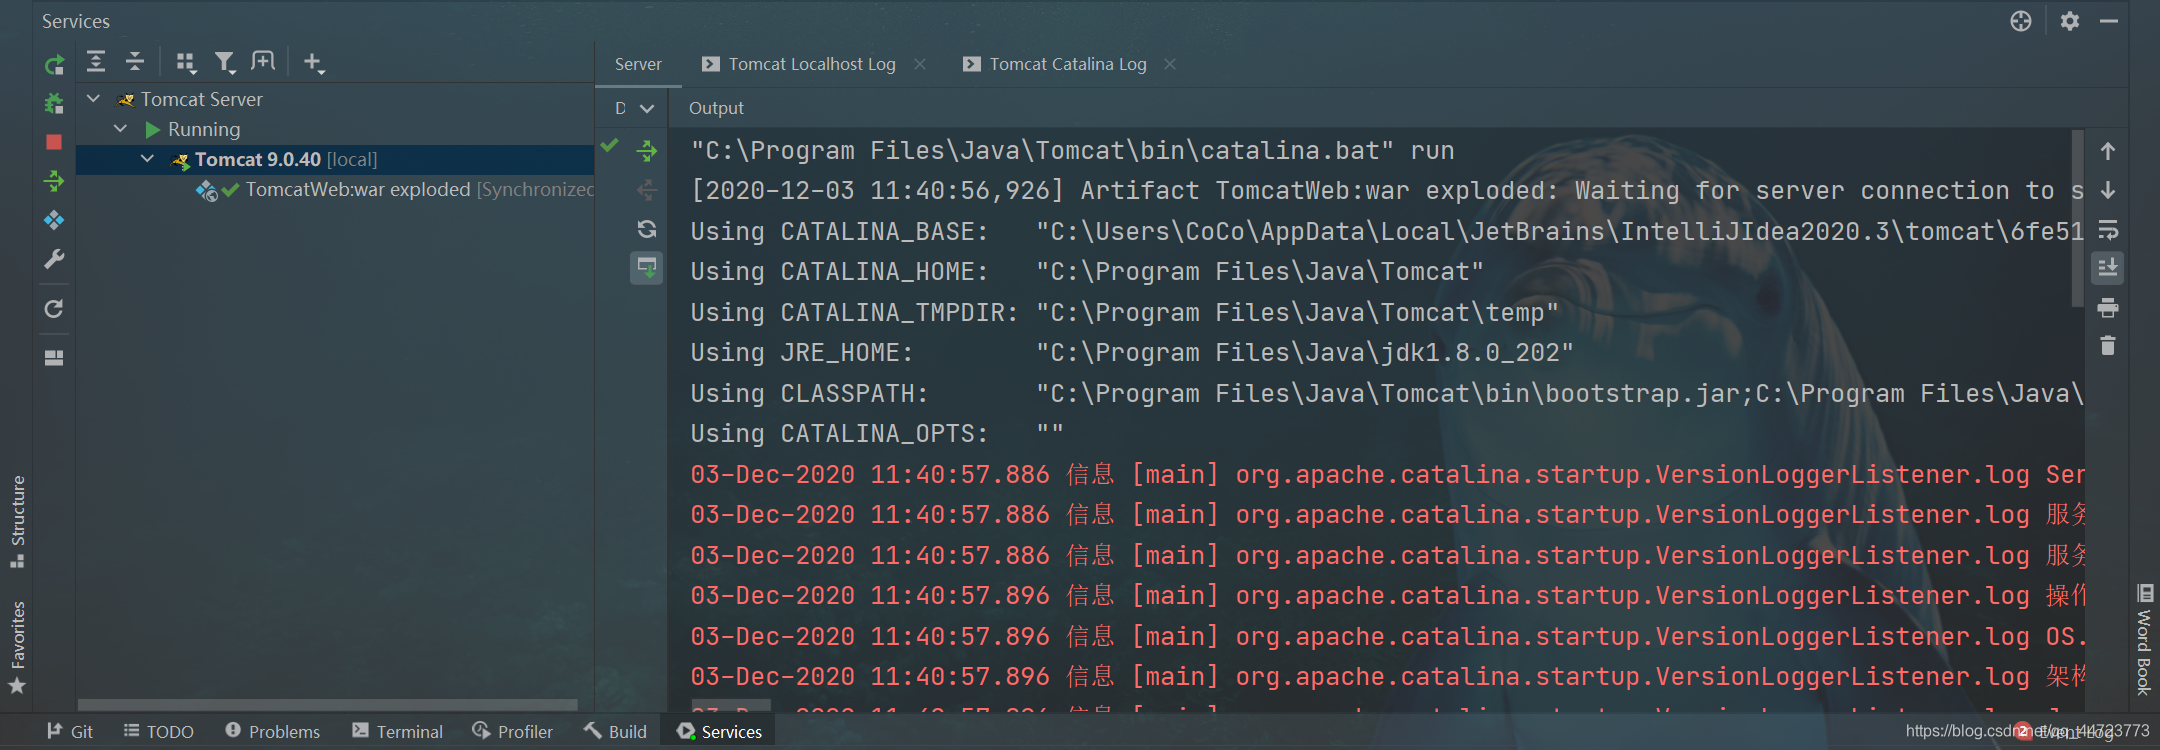Screen dimensions: 2160x750
Task: Select the Running tree row
Action: [x=335, y=129]
